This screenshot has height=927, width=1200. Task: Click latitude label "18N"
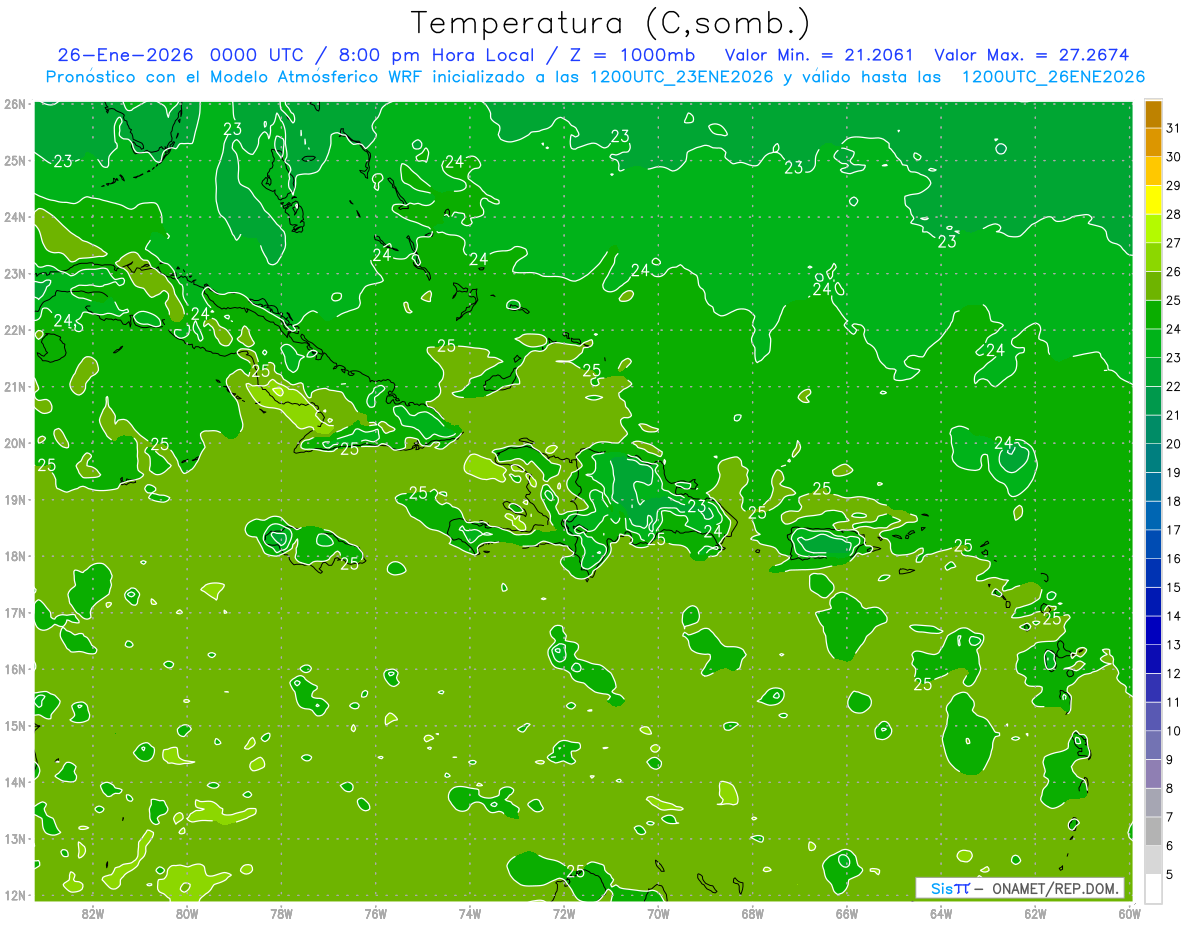(x=14, y=556)
